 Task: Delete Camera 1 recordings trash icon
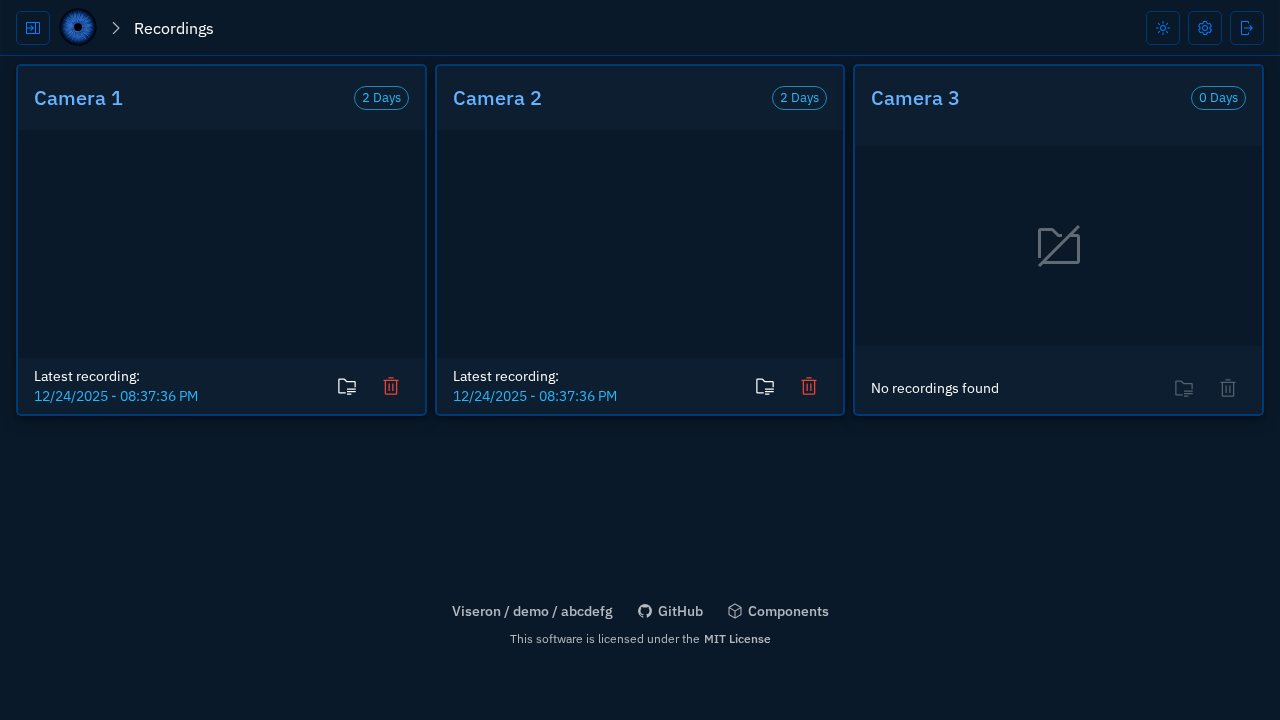tap(391, 387)
